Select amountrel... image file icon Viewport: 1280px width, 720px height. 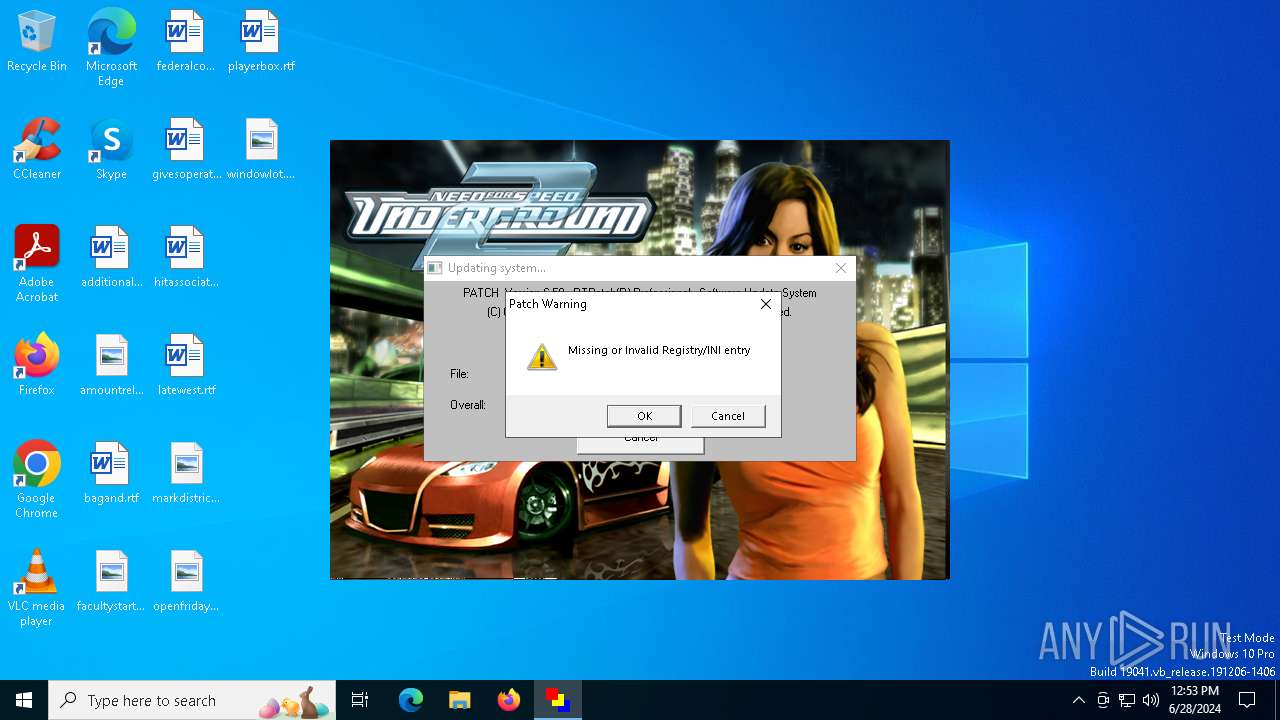(111, 366)
